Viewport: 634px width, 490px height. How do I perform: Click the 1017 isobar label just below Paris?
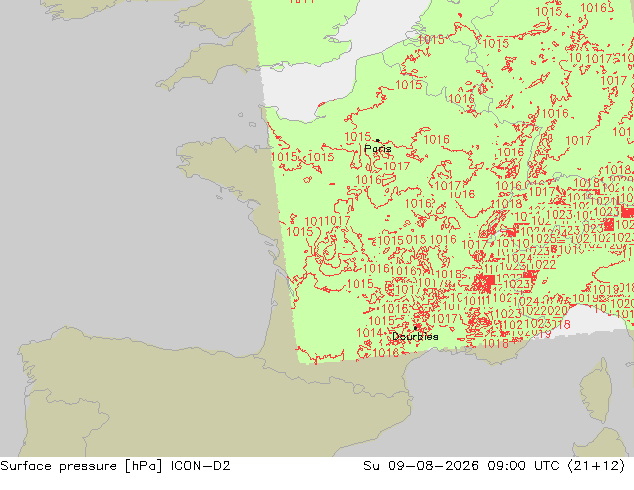(x=397, y=166)
